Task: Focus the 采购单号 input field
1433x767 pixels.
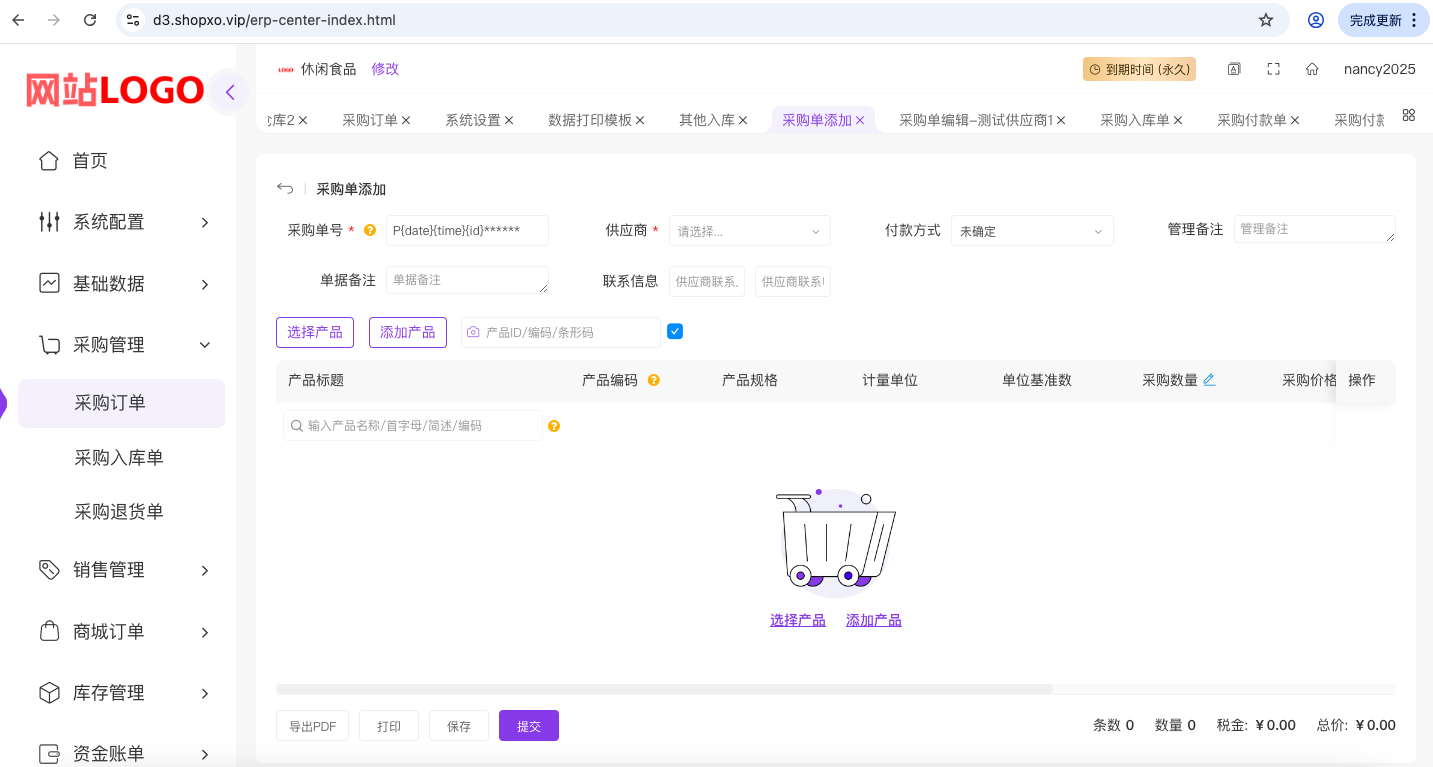Action: [x=467, y=230]
